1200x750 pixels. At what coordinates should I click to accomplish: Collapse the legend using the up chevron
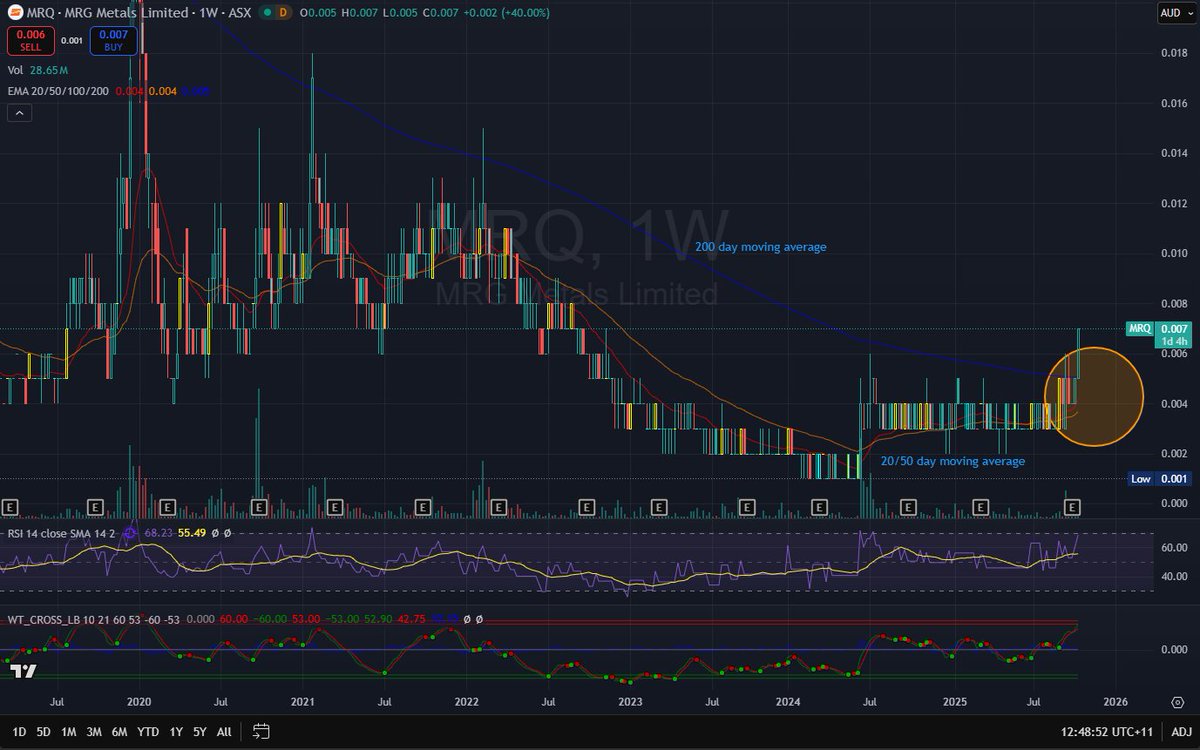(x=19, y=112)
